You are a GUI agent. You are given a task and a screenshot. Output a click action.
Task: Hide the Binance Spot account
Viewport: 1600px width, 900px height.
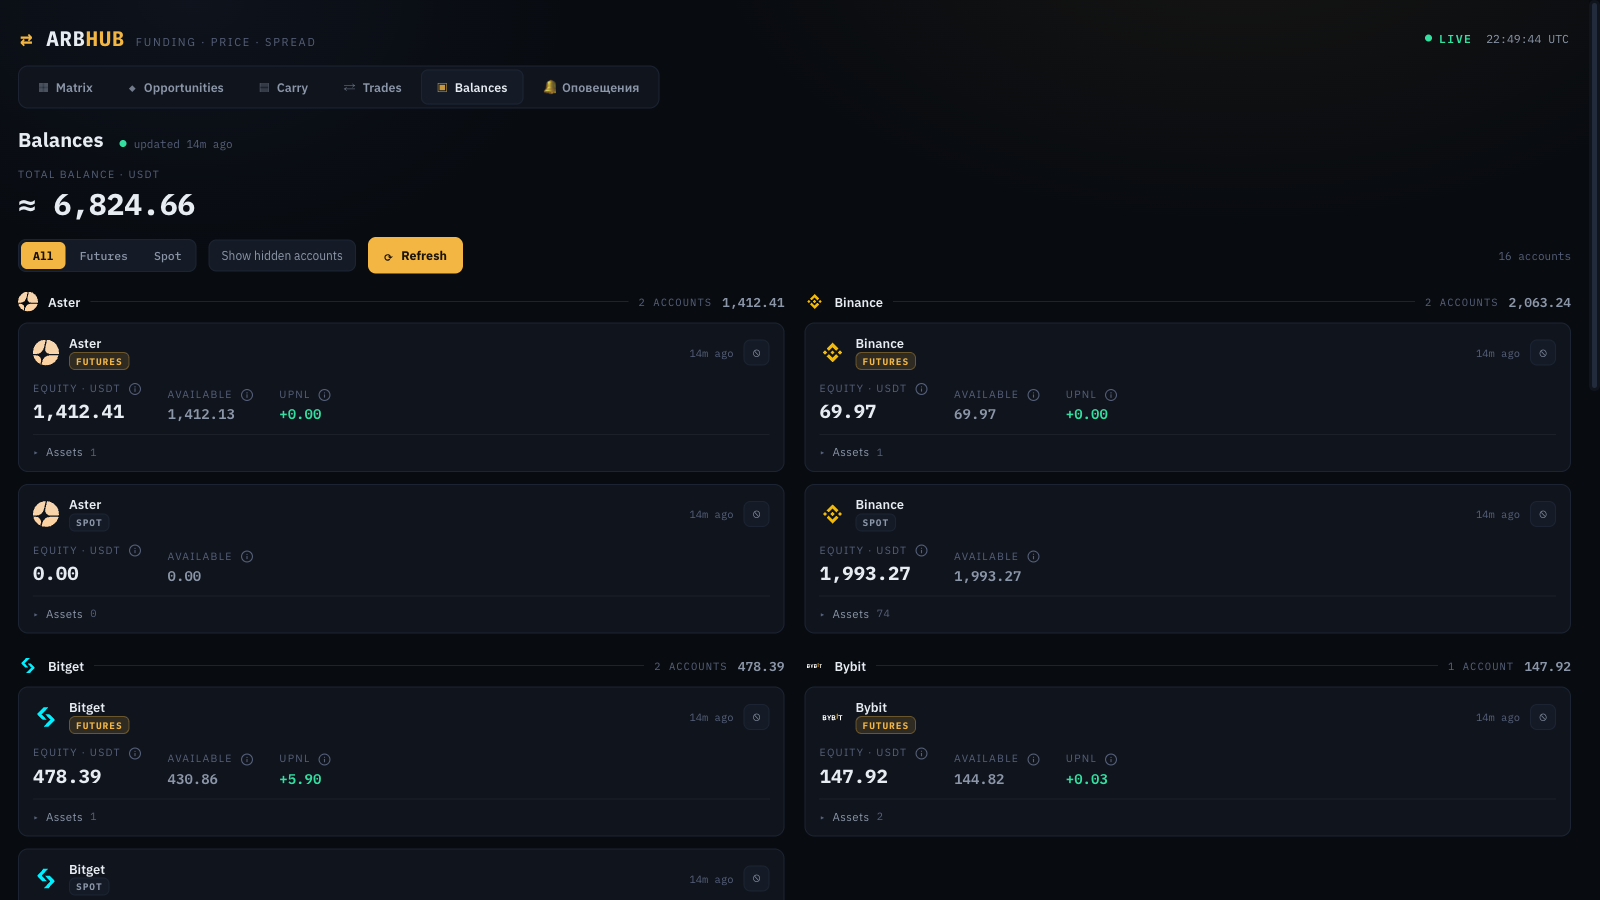pos(1543,514)
